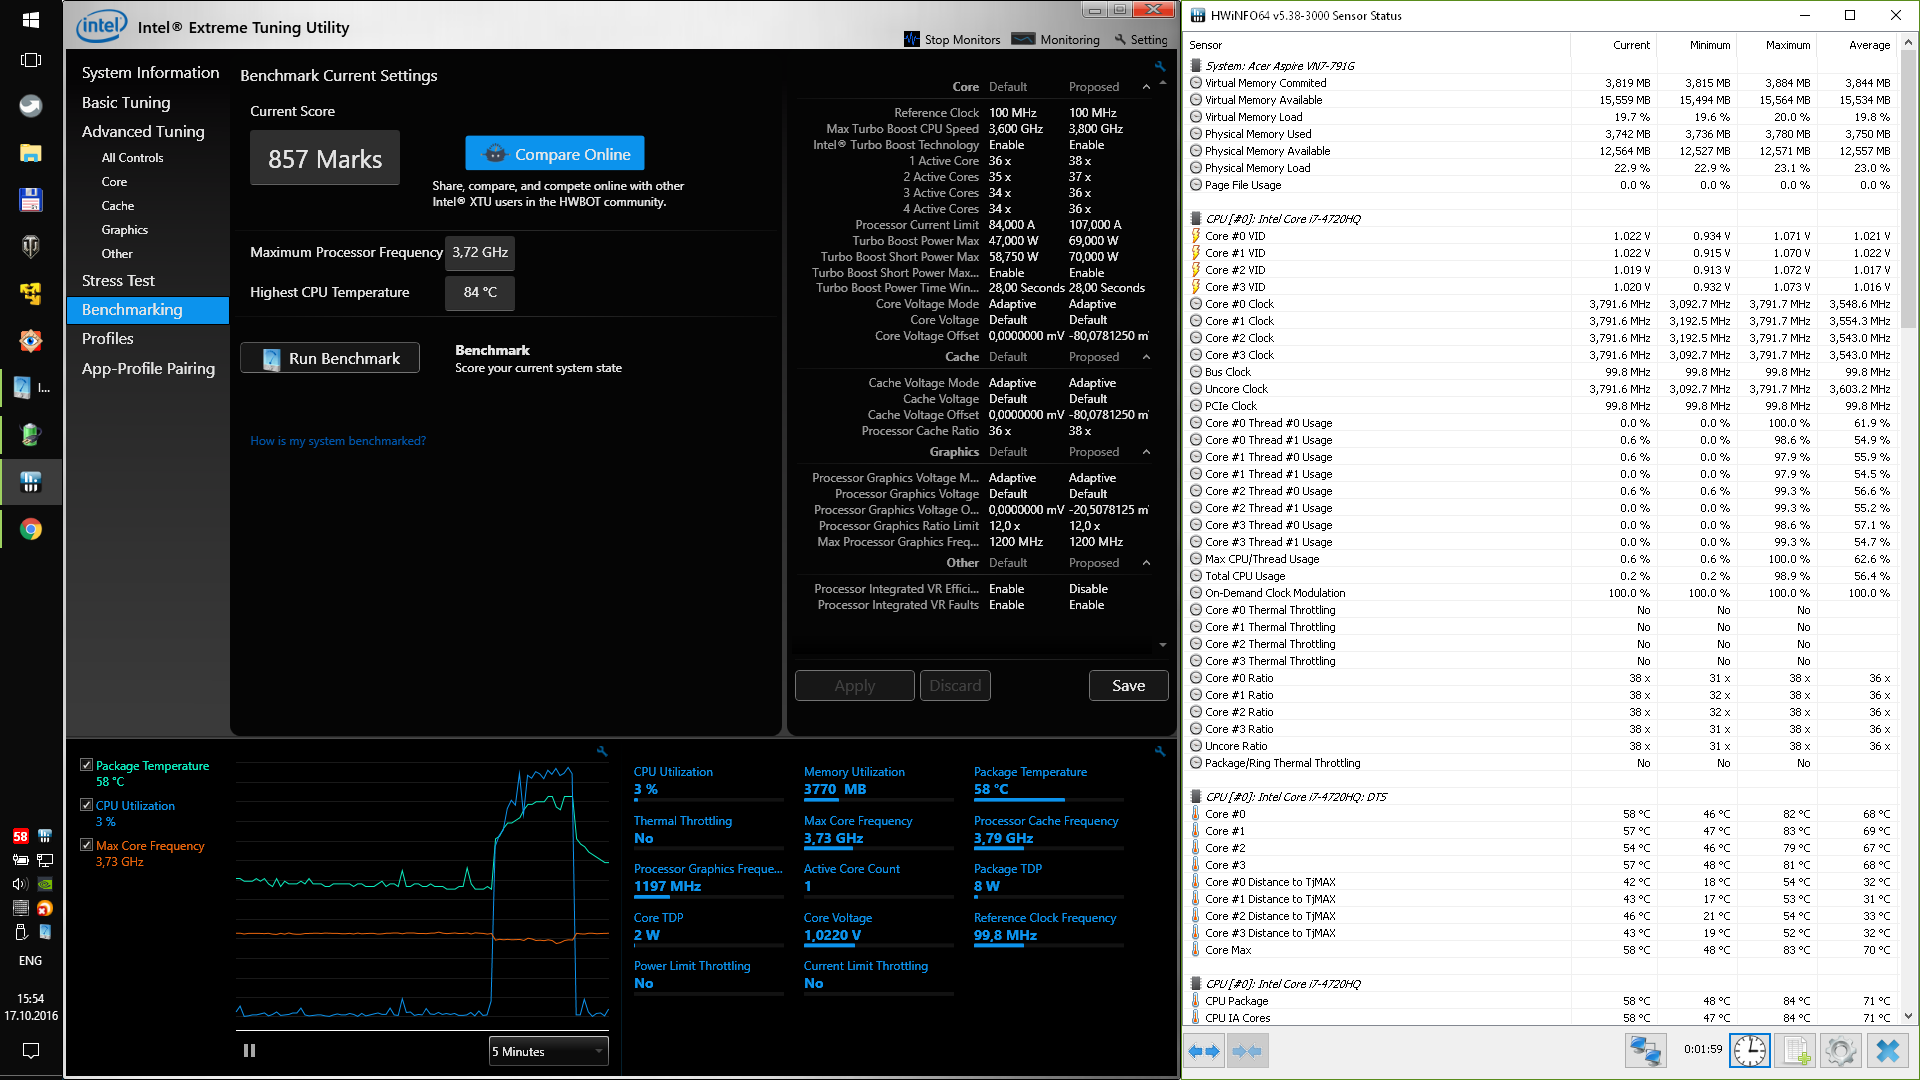Image resolution: width=1920 pixels, height=1080 pixels.
Task: Open Windows Start menu
Action: click(31, 20)
